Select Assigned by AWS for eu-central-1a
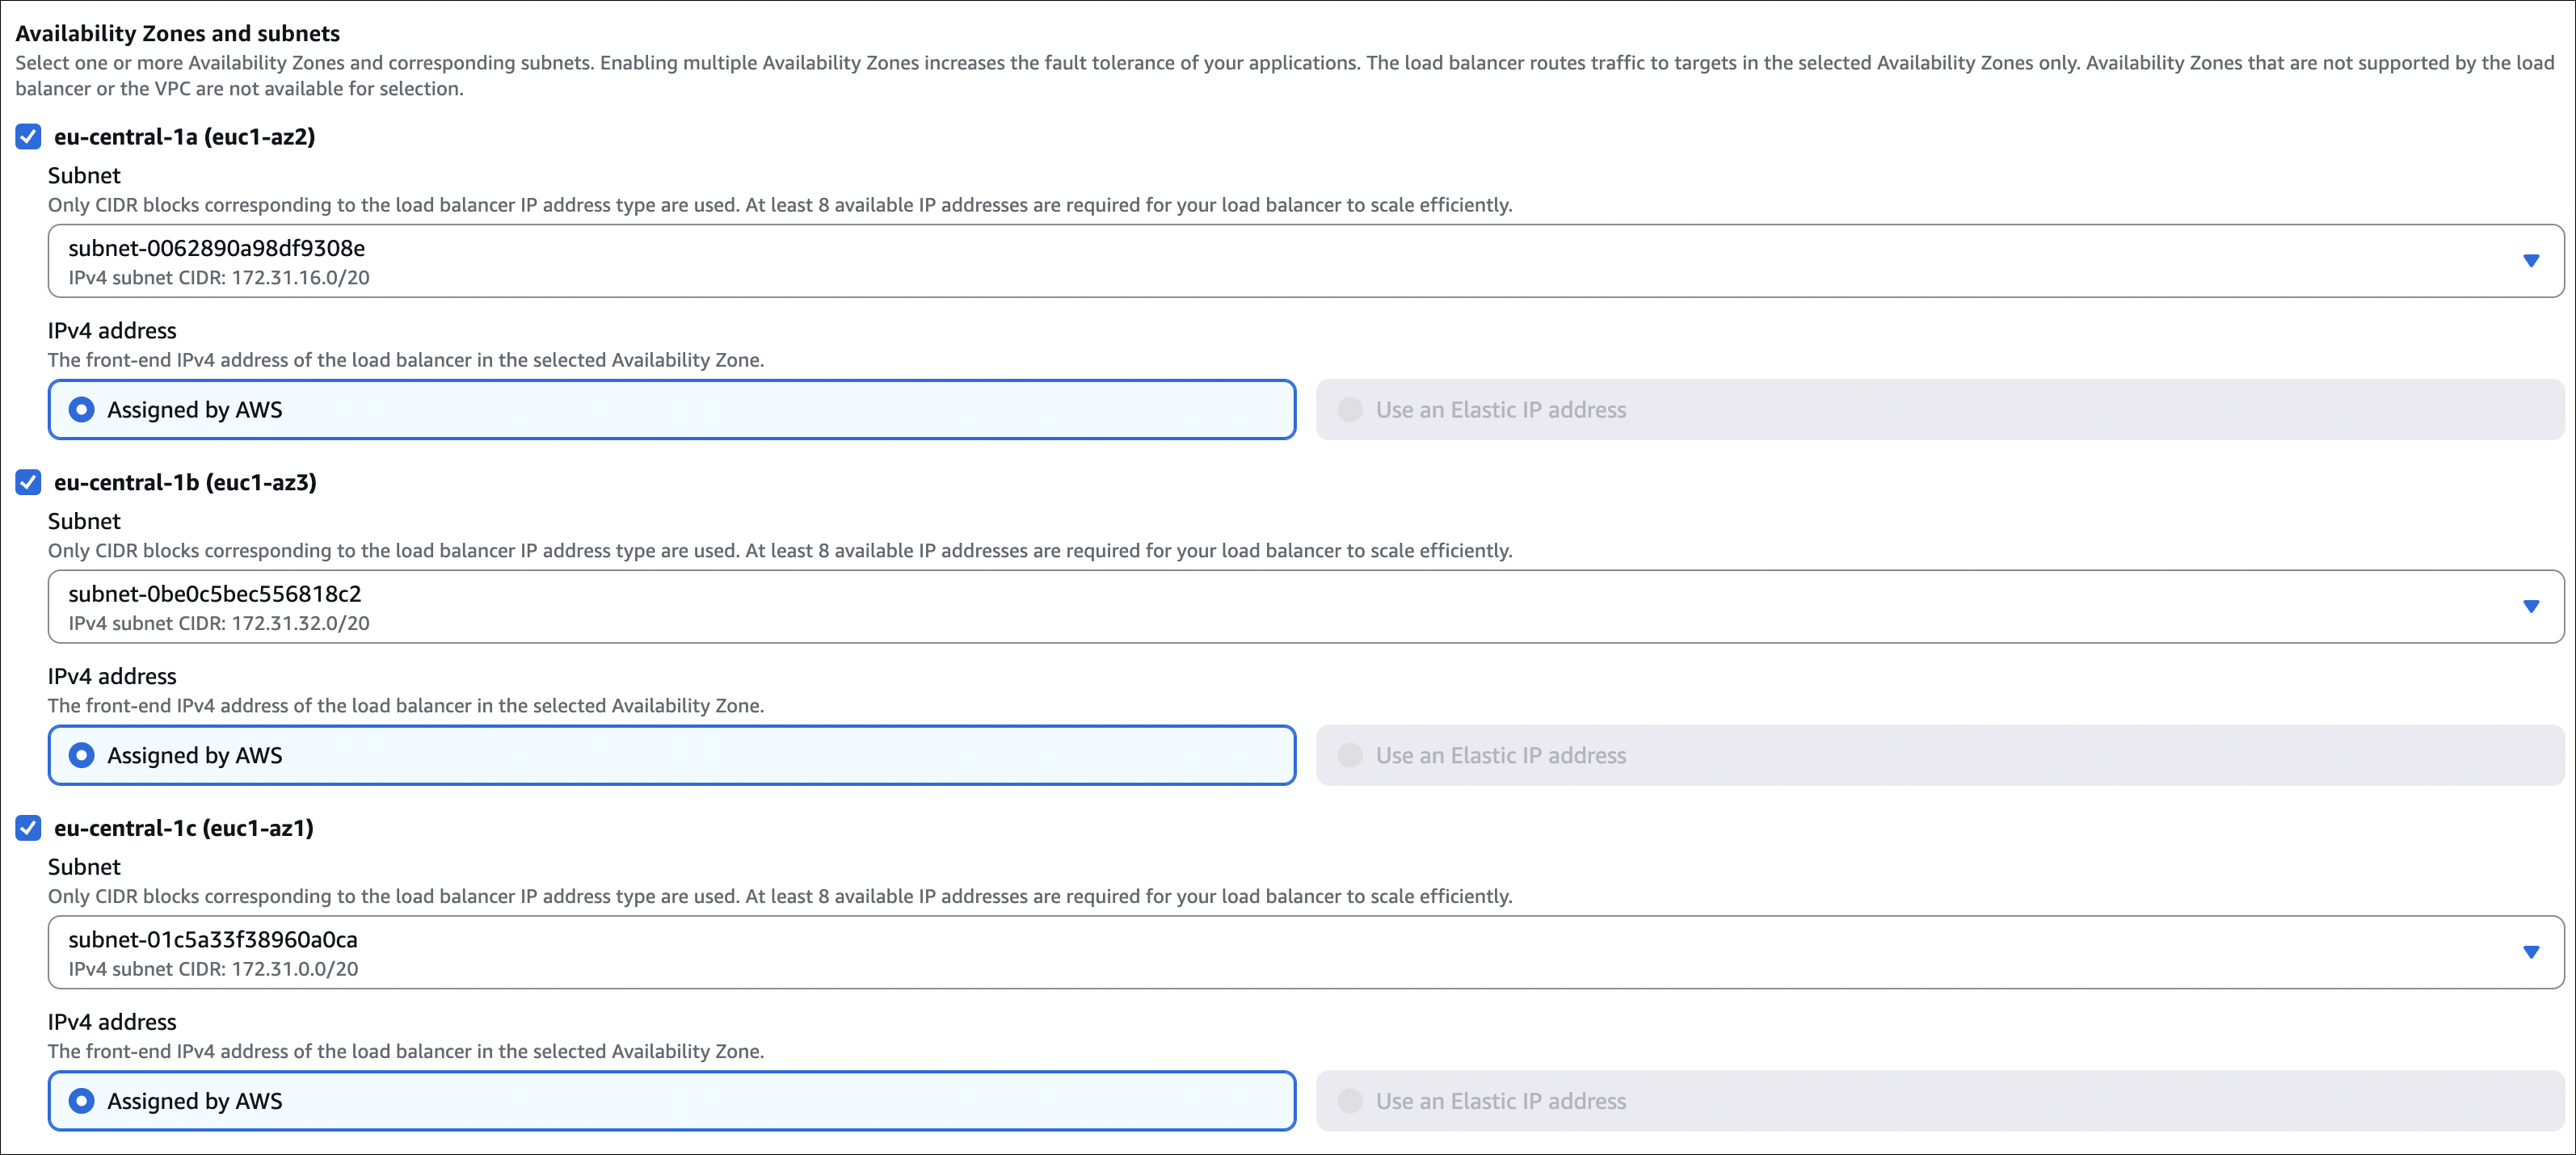 tap(195, 410)
